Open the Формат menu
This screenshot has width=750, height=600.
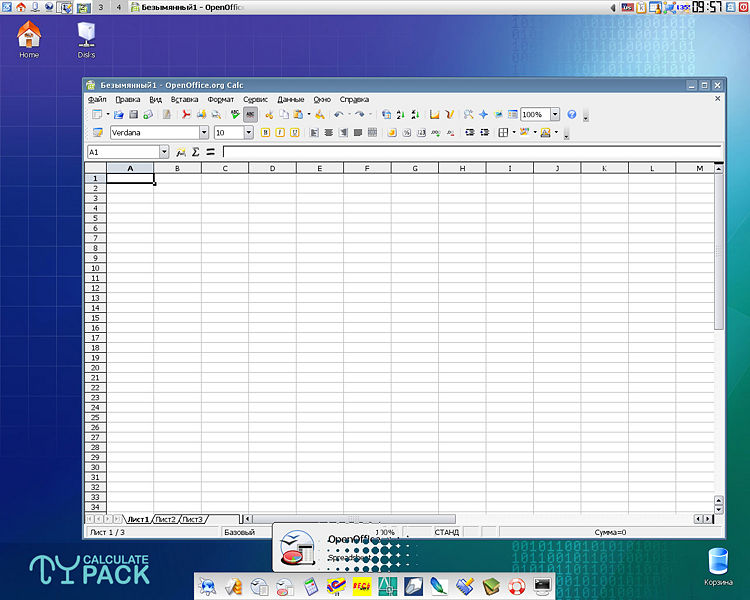(x=221, y=100)
